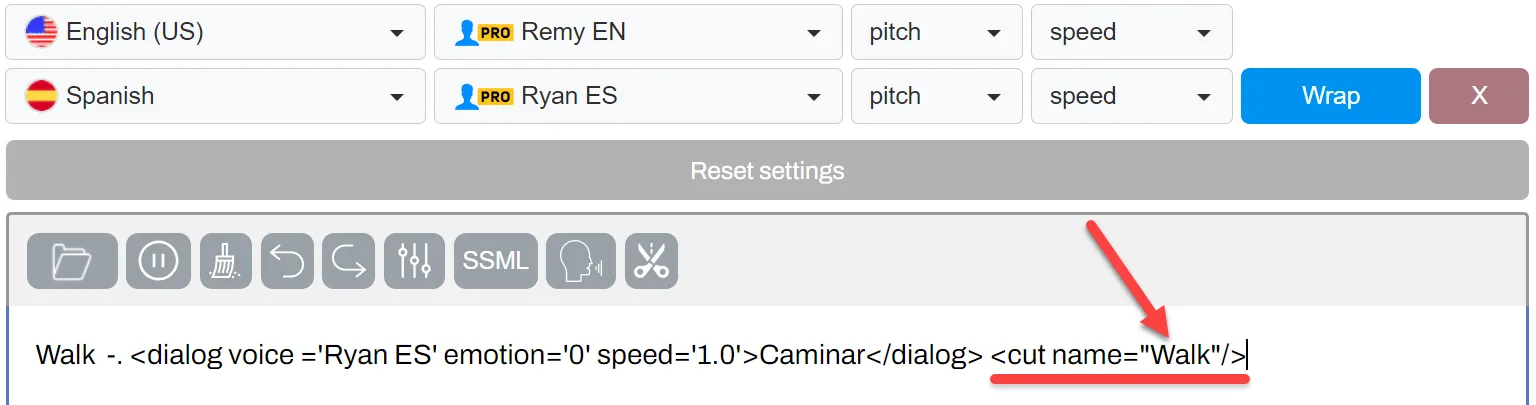Undo the last edit with the arrow icon
1536x405 pixels.
pos(287,262)
